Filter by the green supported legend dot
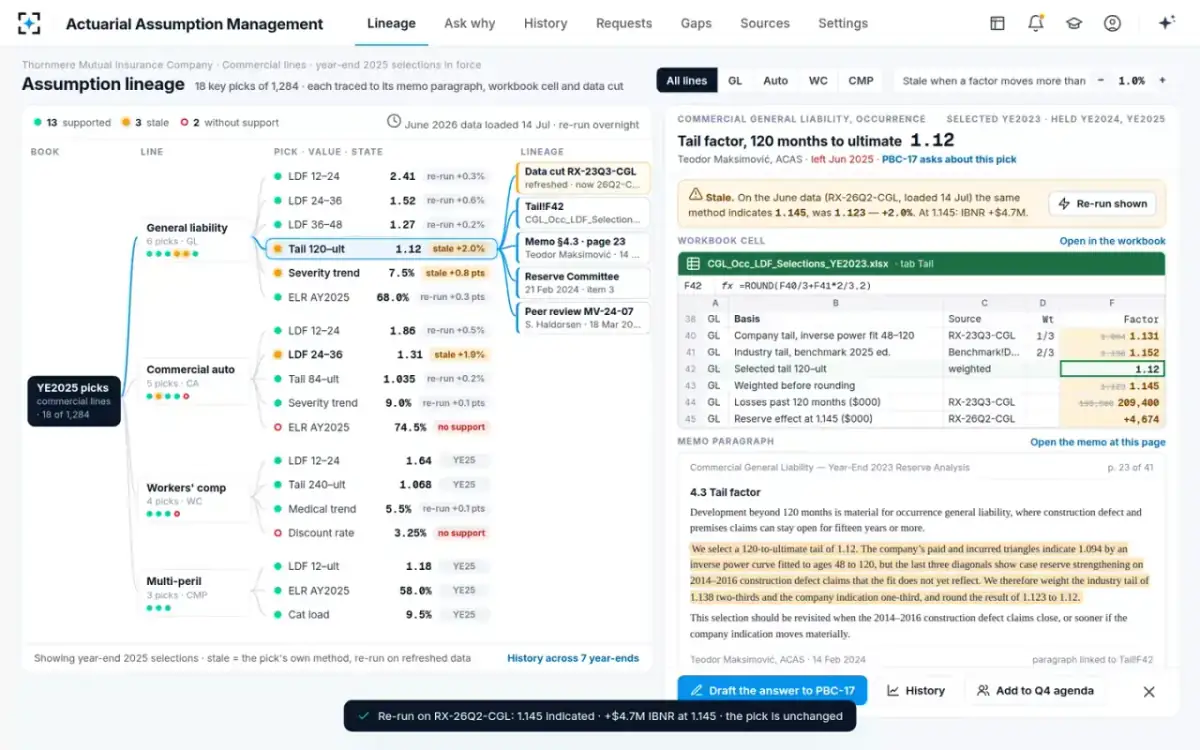 [x=72, y=123]
